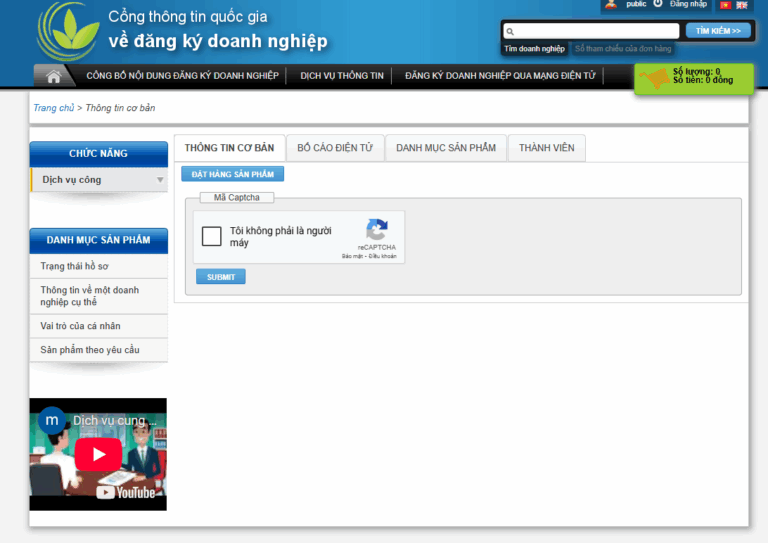Click the green leaf portal logo
The width and height of the screenshot is (768, 543).
click(x=67, y=30)
